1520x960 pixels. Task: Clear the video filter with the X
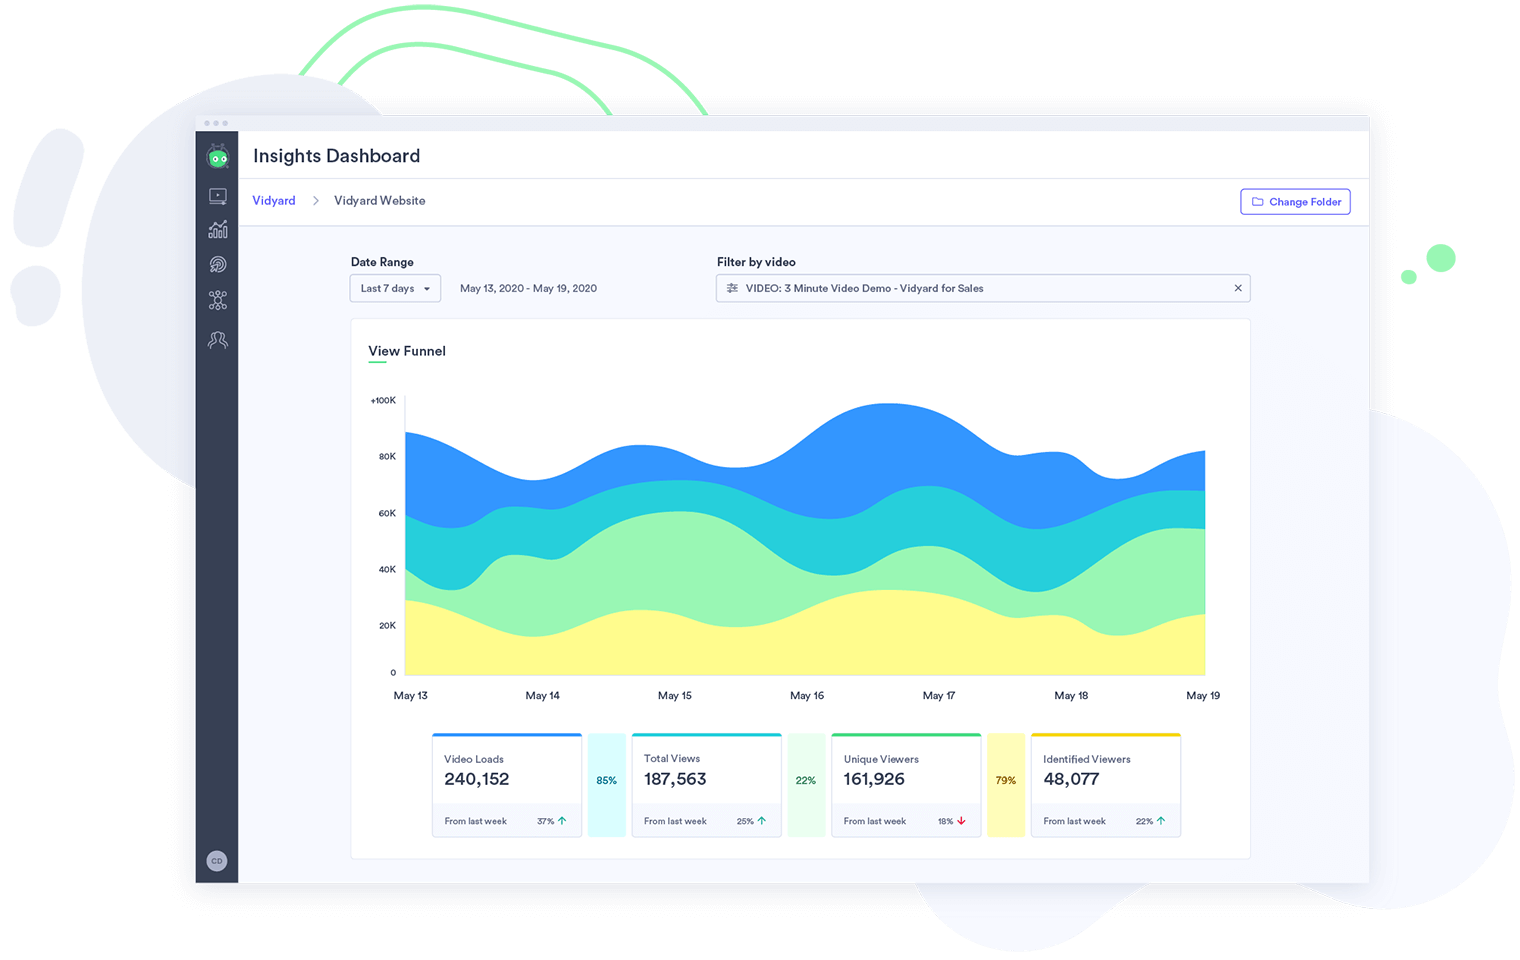click(x=1238, y=288)
